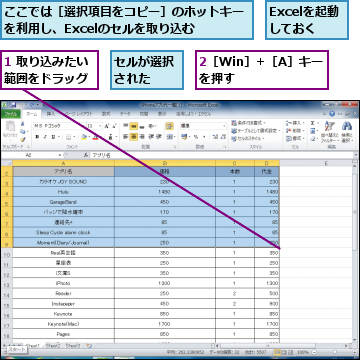This screenshot has width=360, height=360.
Task: Open Excel Help question mark icon
Action: click(x=332, y=114)
